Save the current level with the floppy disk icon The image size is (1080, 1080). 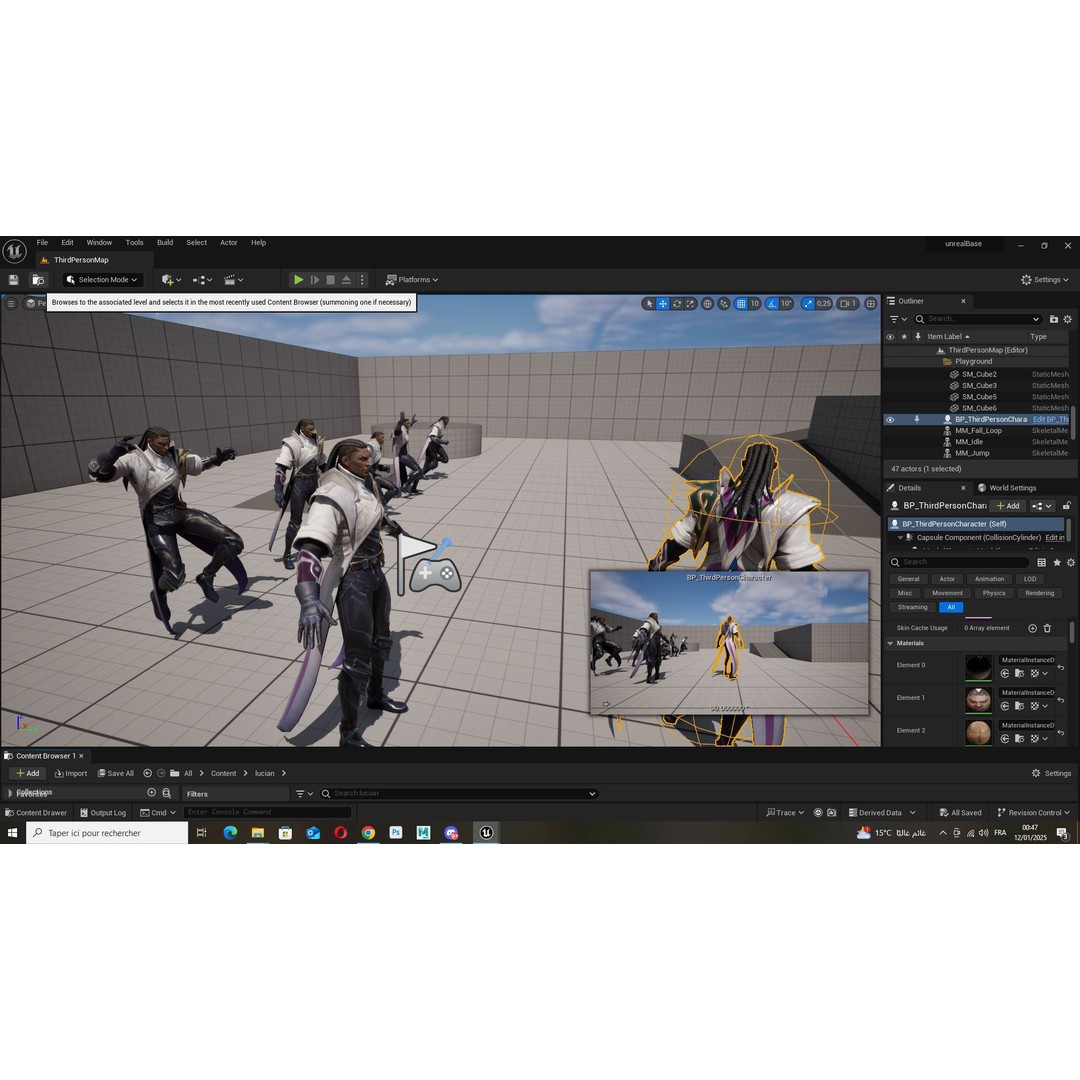pyautogui.click(x=13, y=280)
